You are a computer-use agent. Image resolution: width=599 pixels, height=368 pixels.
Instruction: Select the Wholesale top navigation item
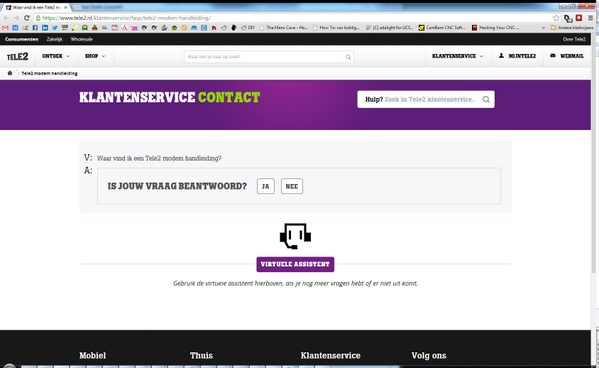click(x=81, y=39)
